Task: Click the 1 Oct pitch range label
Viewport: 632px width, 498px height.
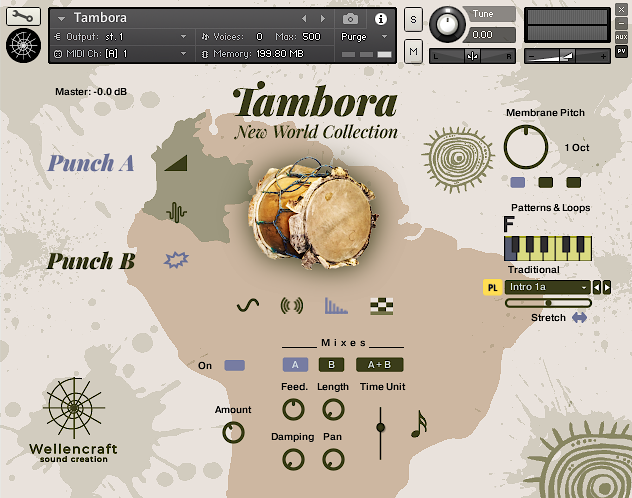Action: click(x=577, y=148)
